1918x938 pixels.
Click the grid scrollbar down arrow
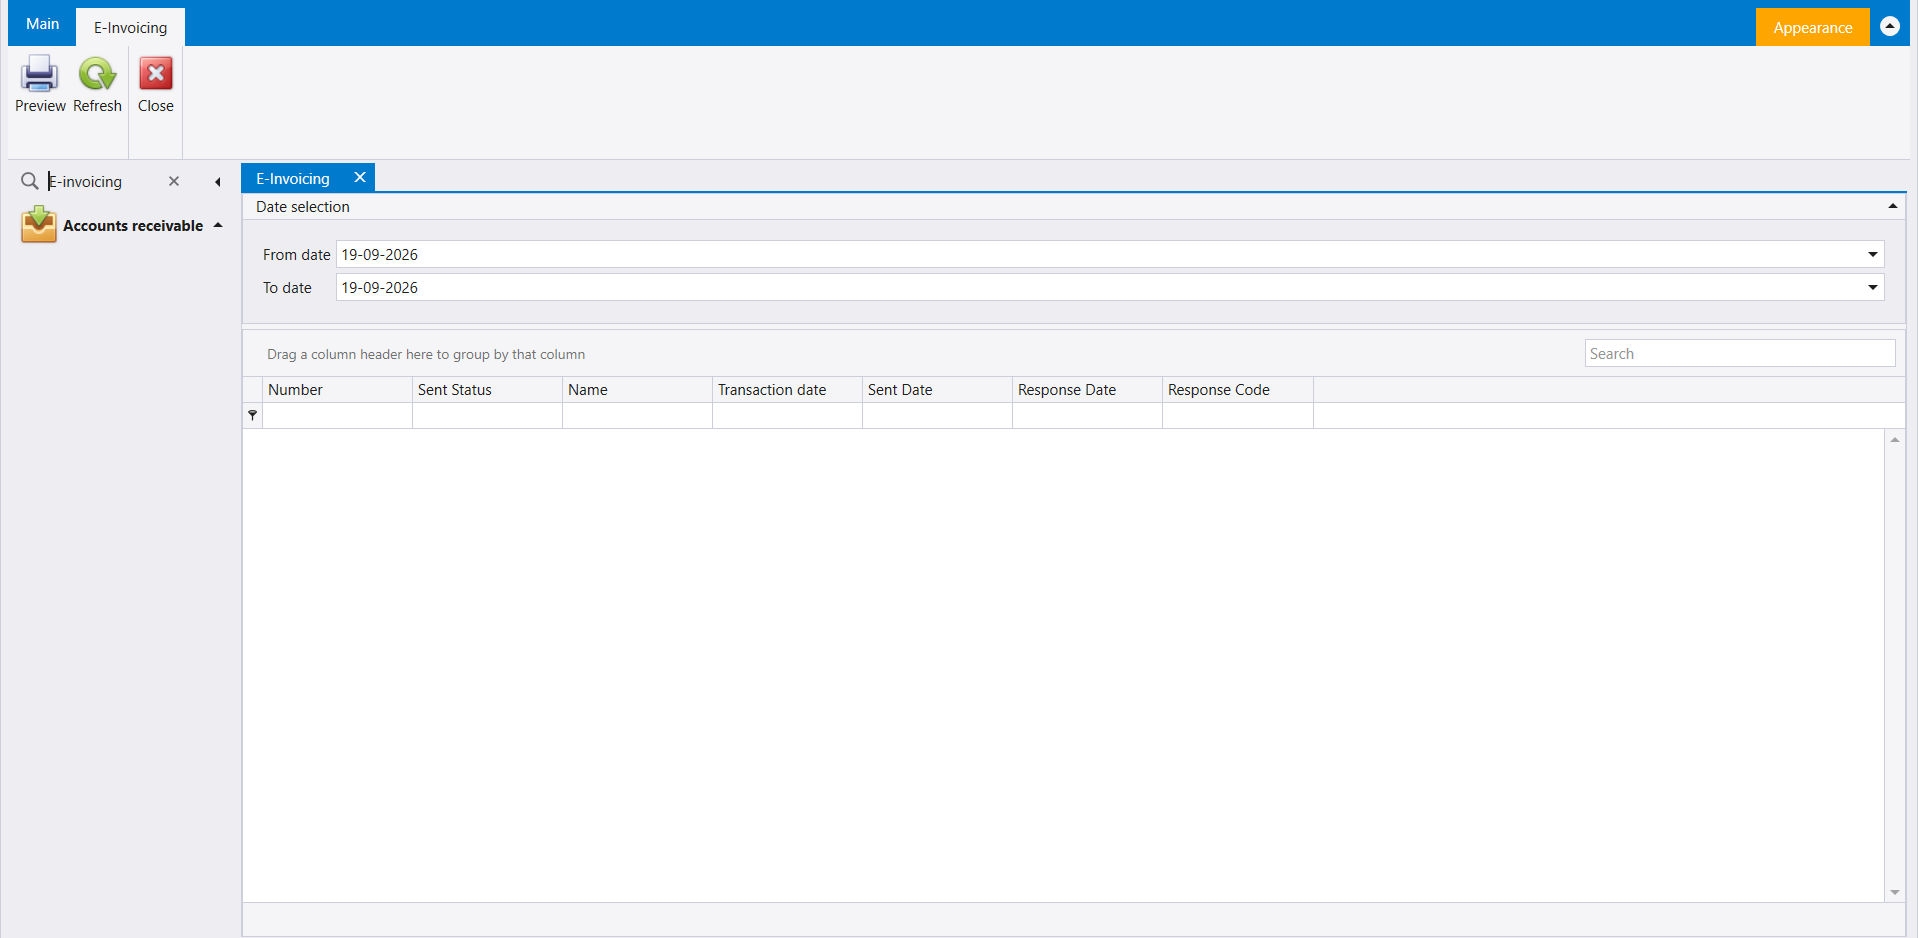pyautogui.click(x=1895, y=892)
